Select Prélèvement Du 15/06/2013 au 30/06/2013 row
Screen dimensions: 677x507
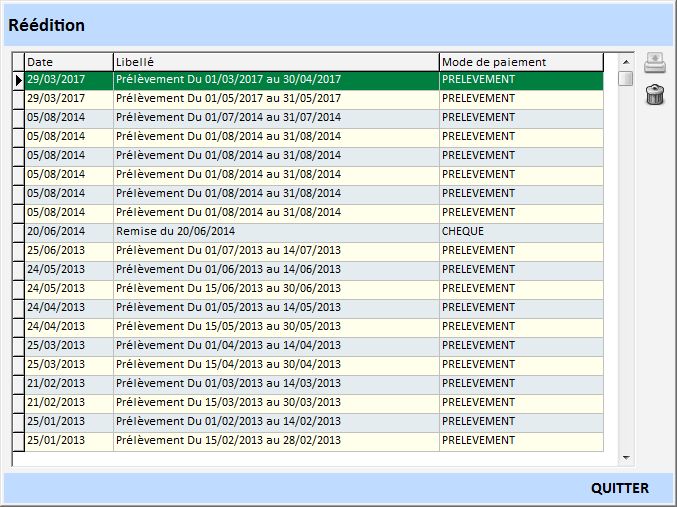[275, 288]
